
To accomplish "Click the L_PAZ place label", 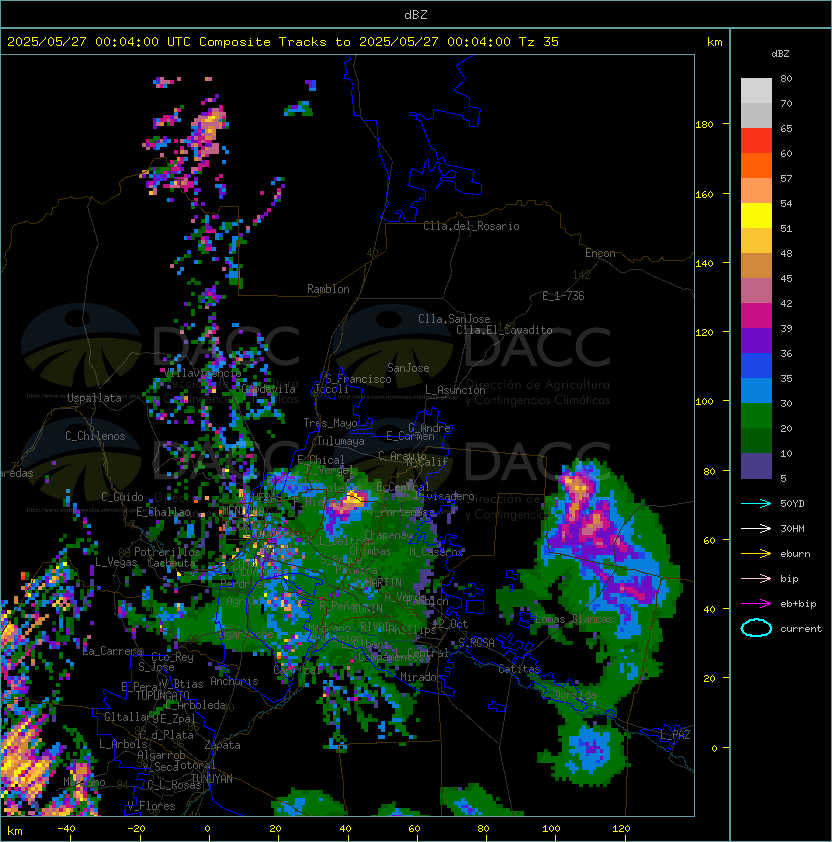I will pyautogui.click(x=675, y=735).
